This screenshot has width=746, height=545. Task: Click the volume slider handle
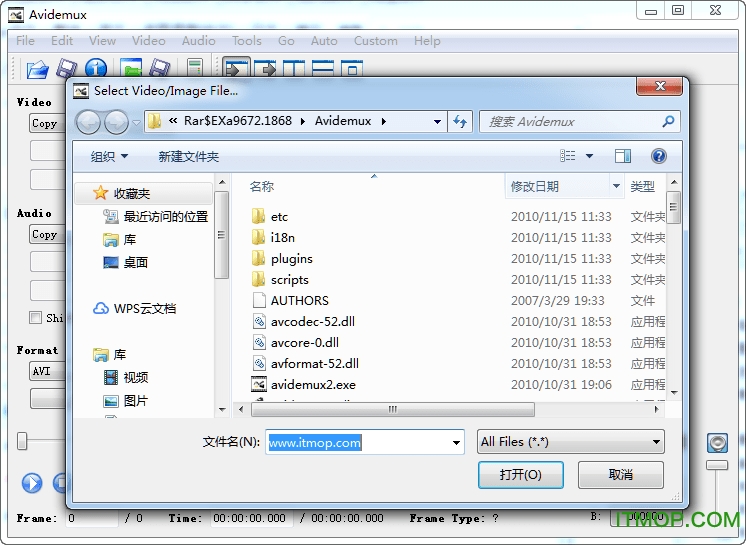click(x=717, y=465)
